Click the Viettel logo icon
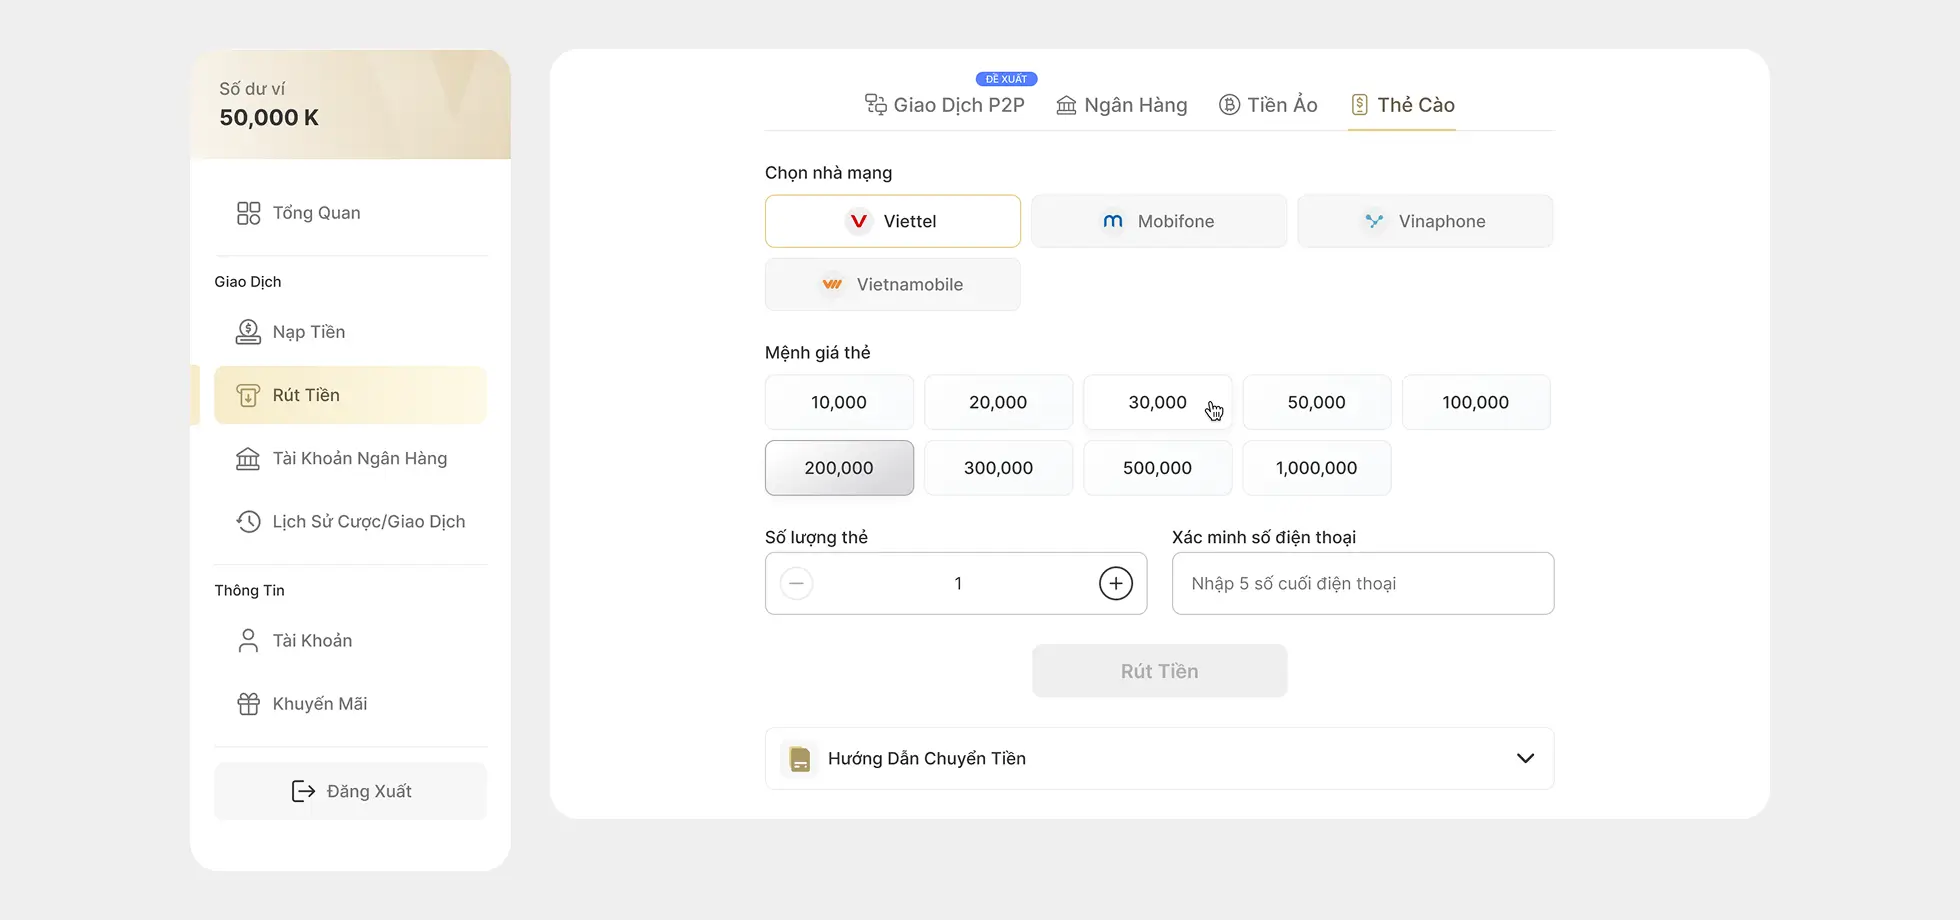The image size is (1960, 920). (x=858, y=221)
